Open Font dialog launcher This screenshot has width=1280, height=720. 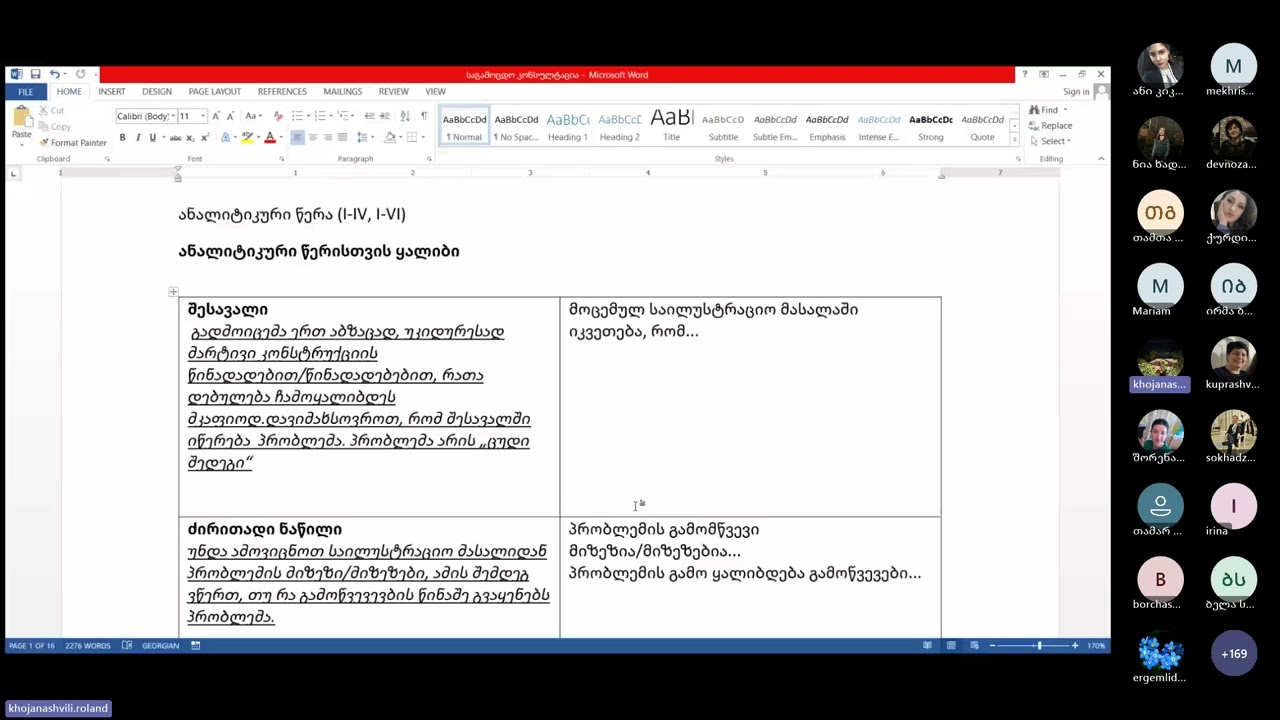(282, 159)
